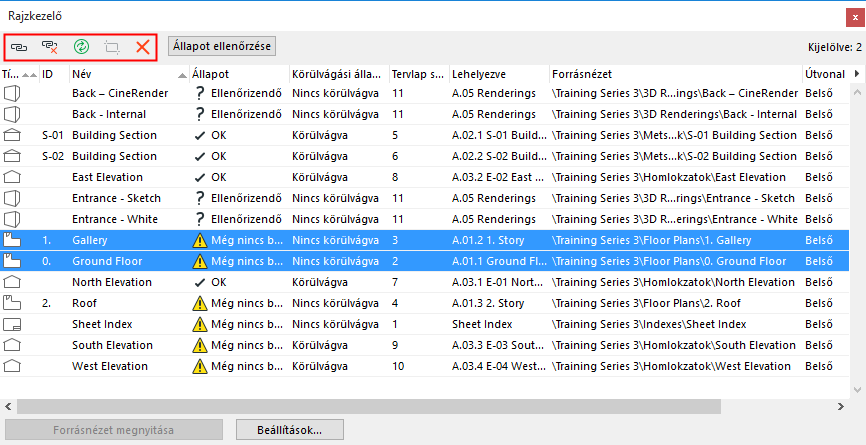
Task: Click 3D icon of Entrance - Sketch row
Action: pyautogui.click(x=12, y=198)
